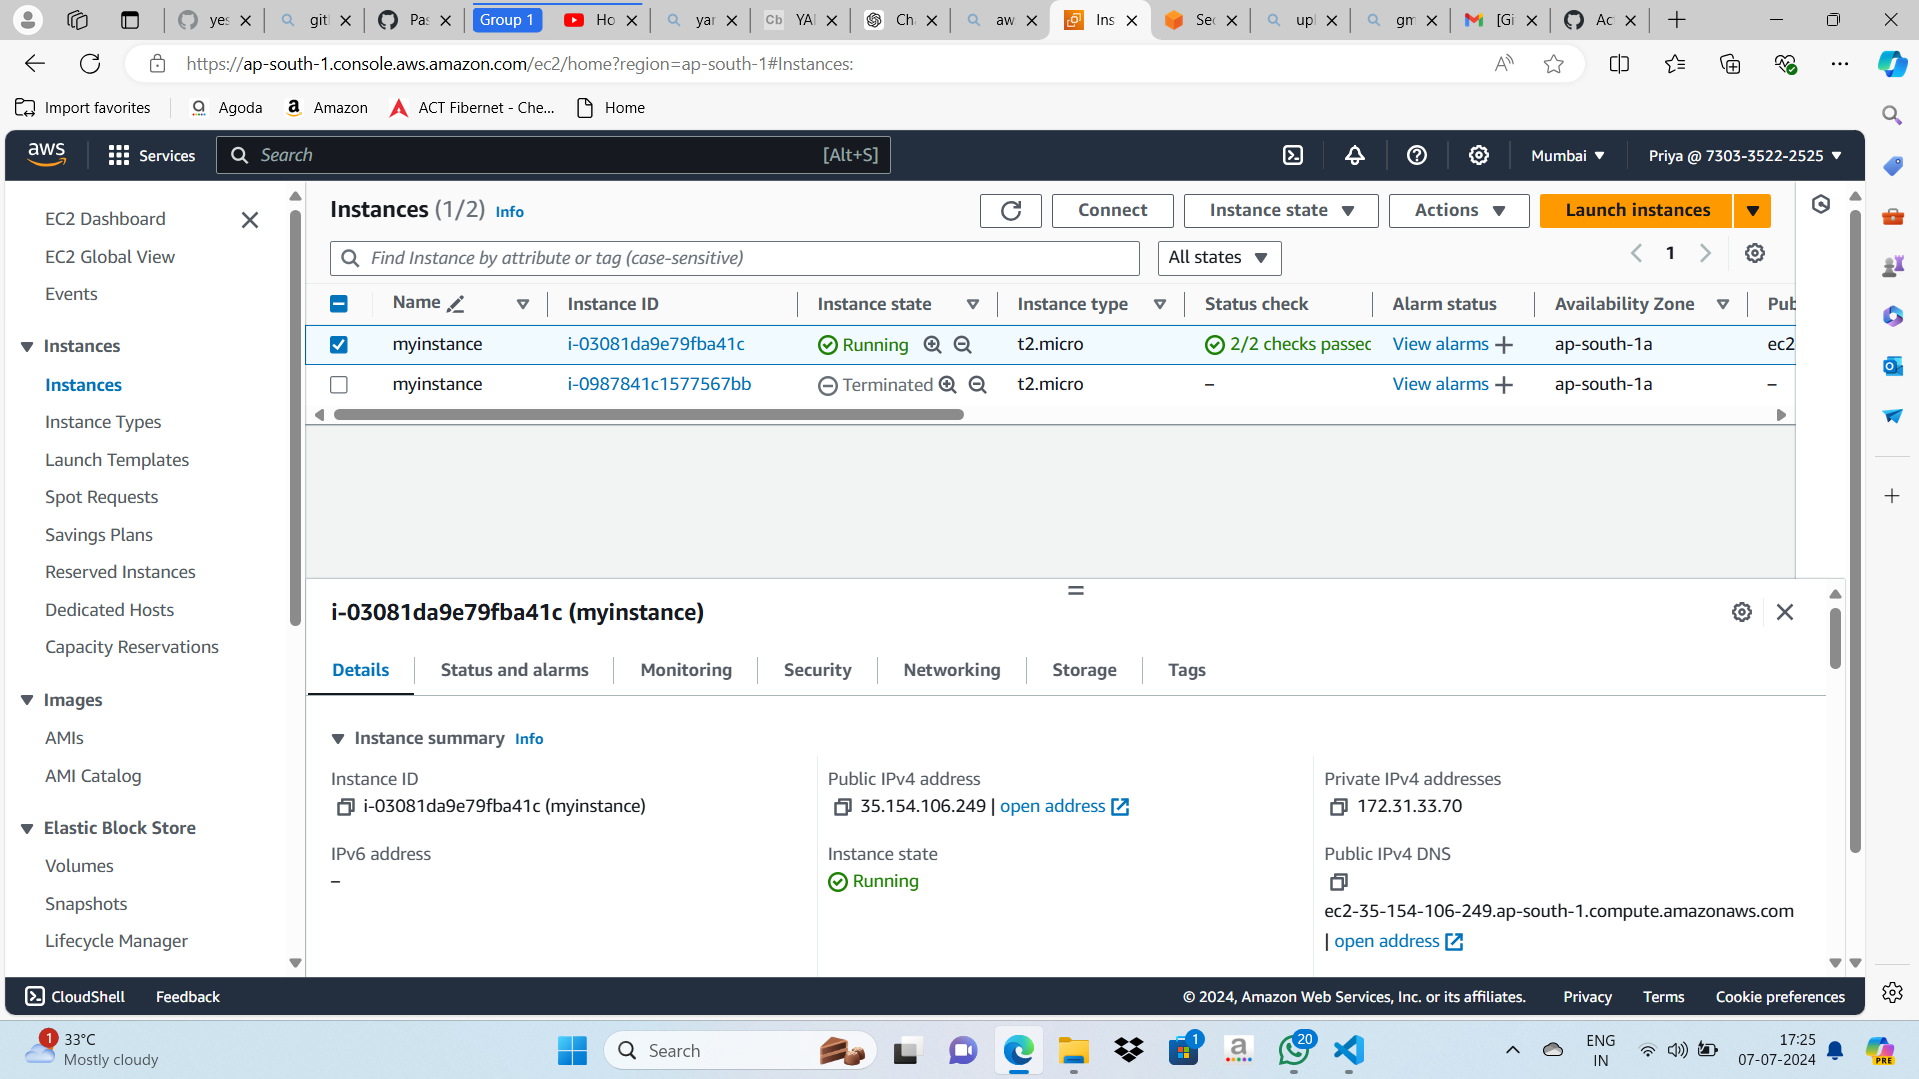Open instance i-0987841c1577567bb link
The height and width of the screenshot is (1079, 1919).
coord(659,384)
